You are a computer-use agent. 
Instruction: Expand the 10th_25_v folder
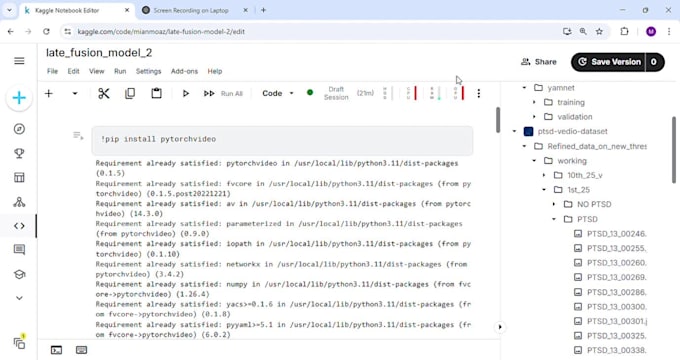click(544, 175)
